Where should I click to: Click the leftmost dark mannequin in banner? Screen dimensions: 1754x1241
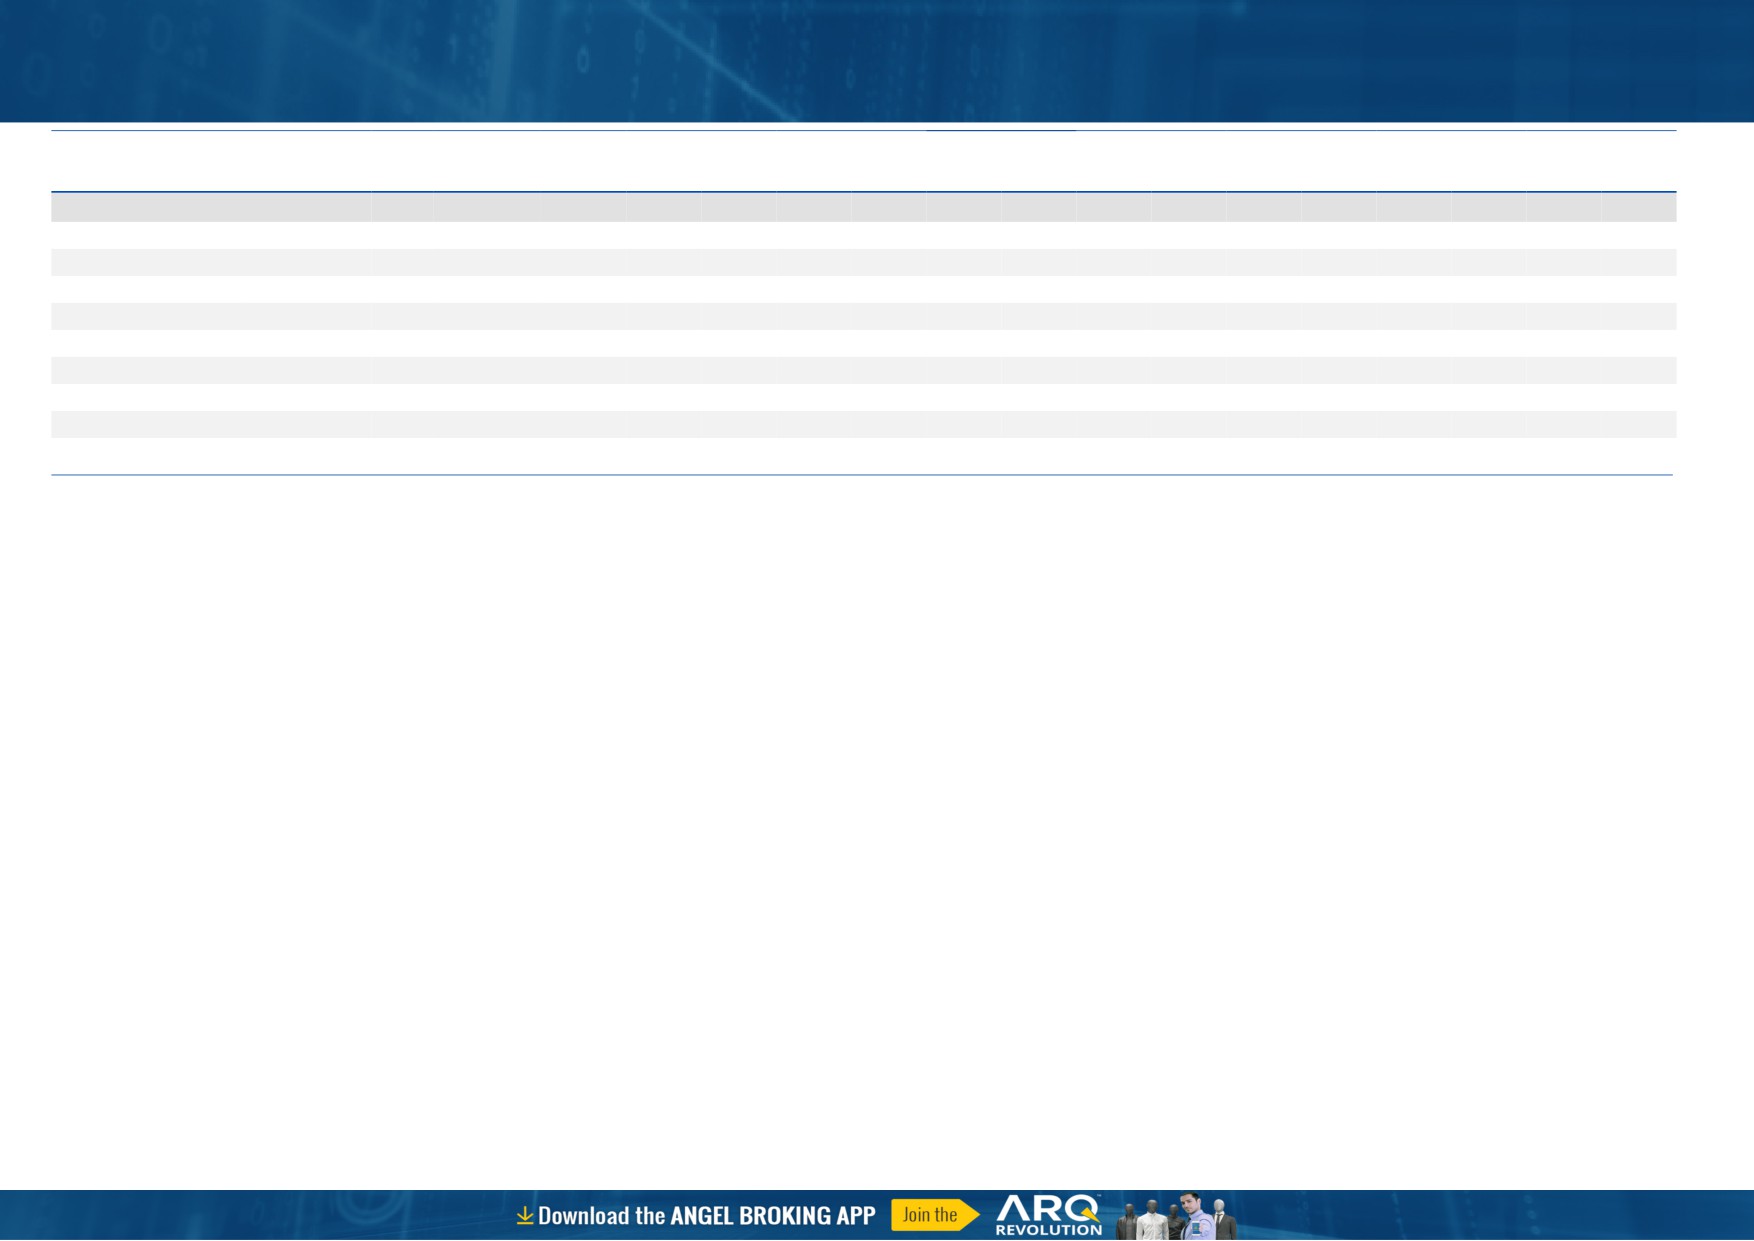1127,1222
